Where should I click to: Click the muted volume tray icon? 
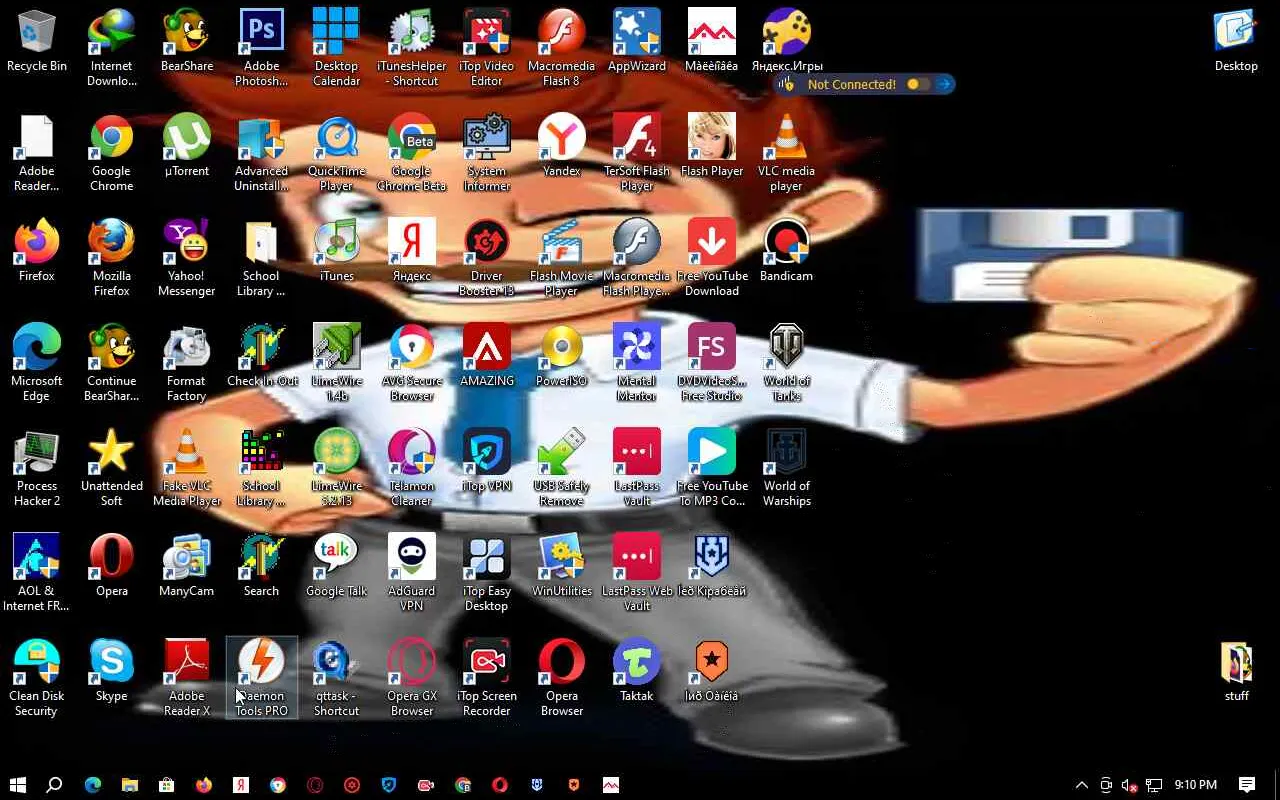click(1130, 785)
